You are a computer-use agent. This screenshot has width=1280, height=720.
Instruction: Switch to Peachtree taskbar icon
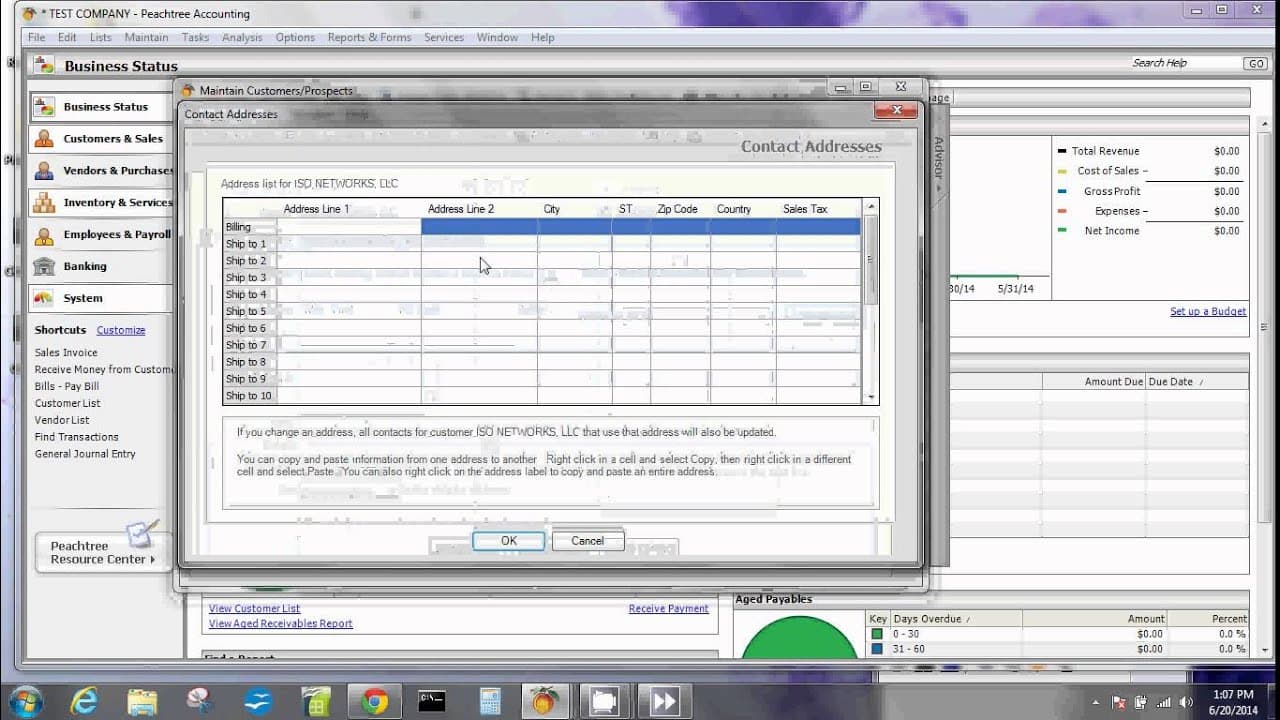pos(546,701)
